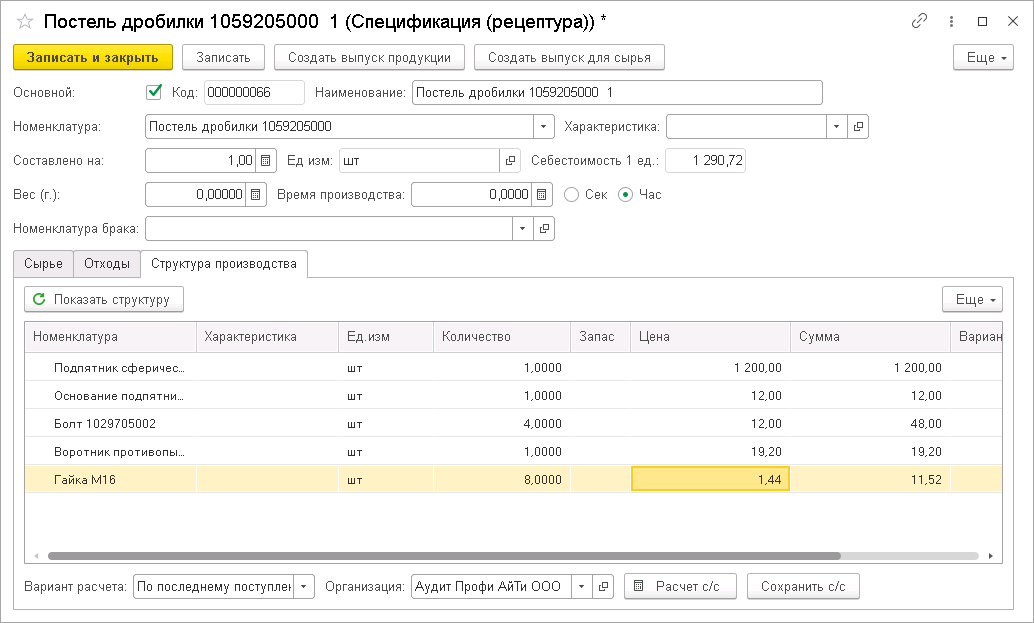
Task: Sort by Номенклатура column header
Action: point(111,336)
